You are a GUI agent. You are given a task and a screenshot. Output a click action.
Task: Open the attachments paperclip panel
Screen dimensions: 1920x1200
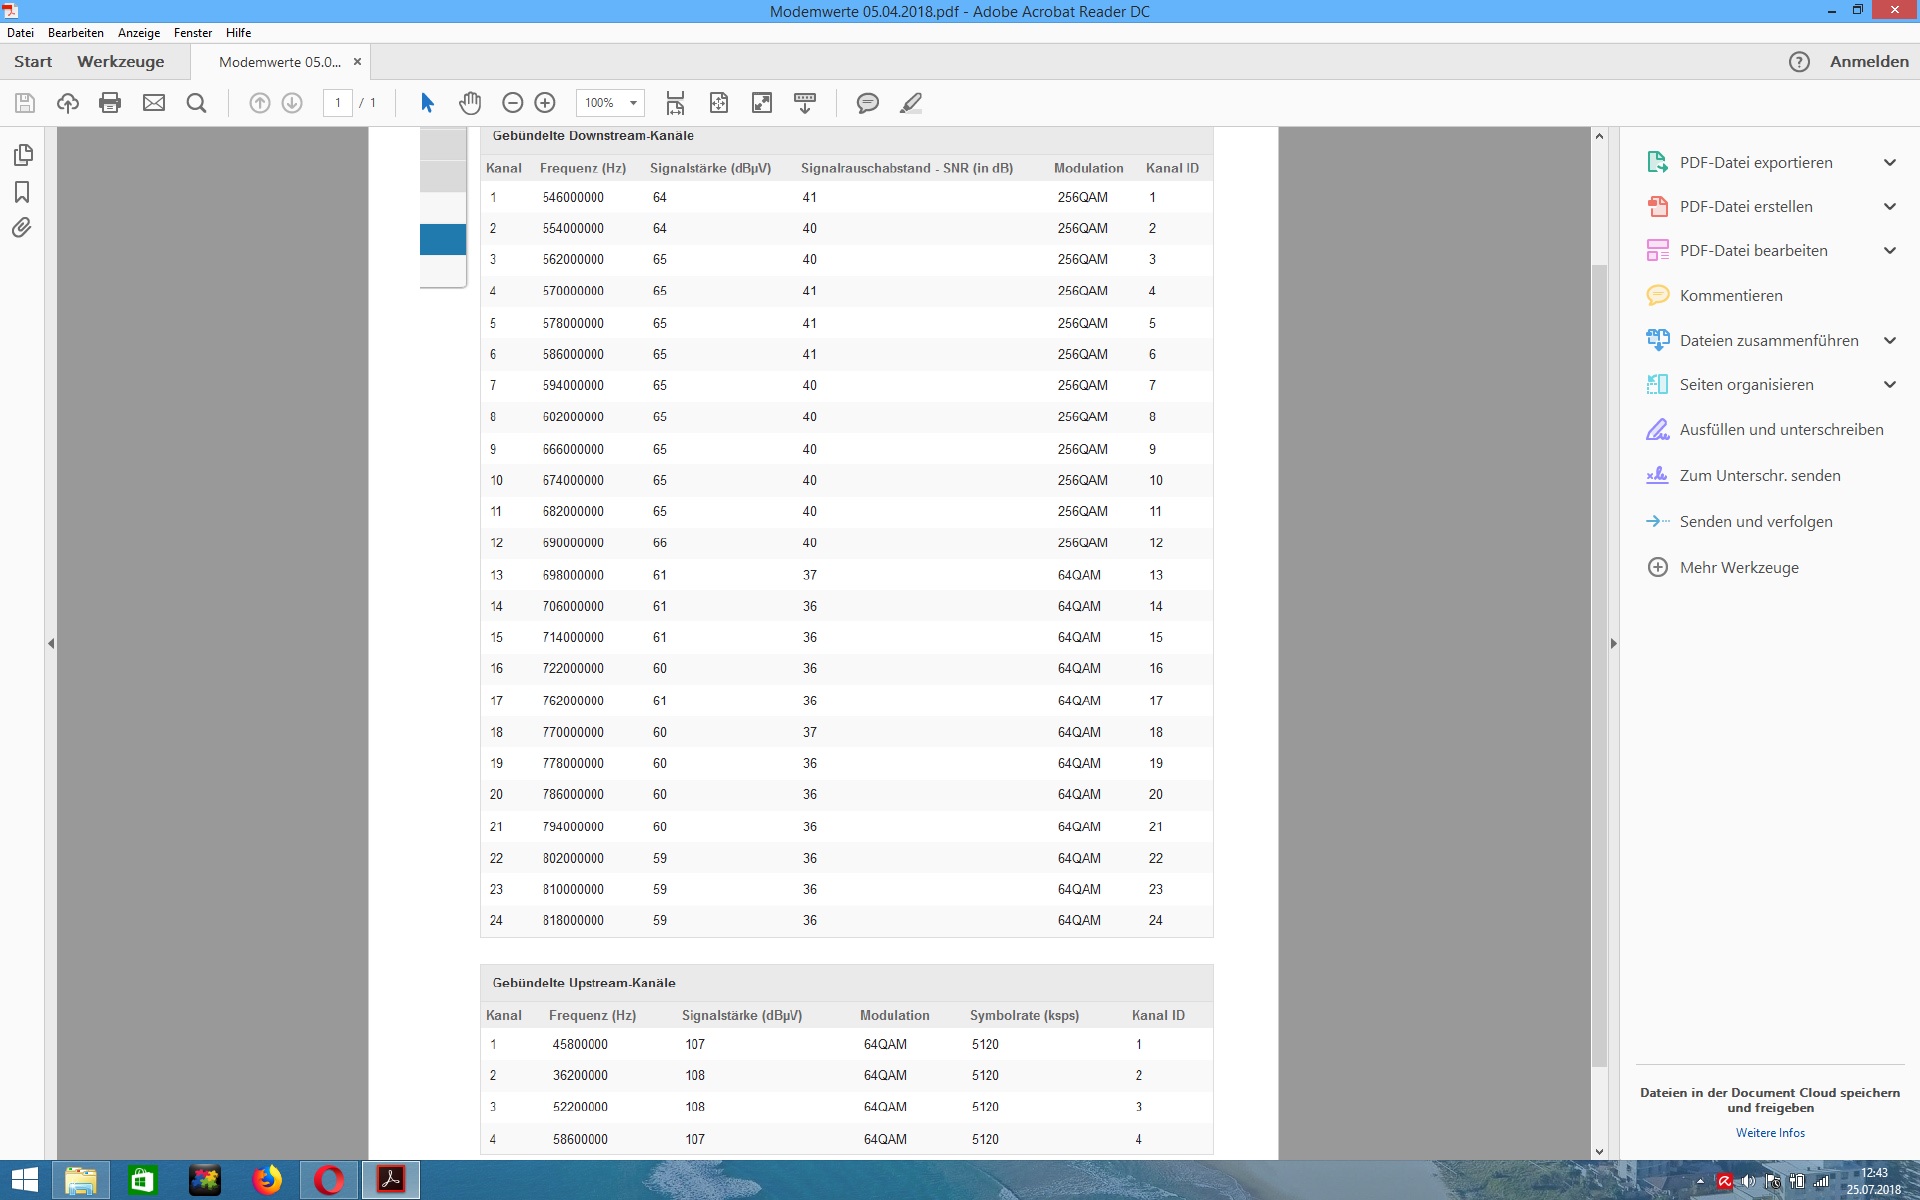[x=22, y=228]
